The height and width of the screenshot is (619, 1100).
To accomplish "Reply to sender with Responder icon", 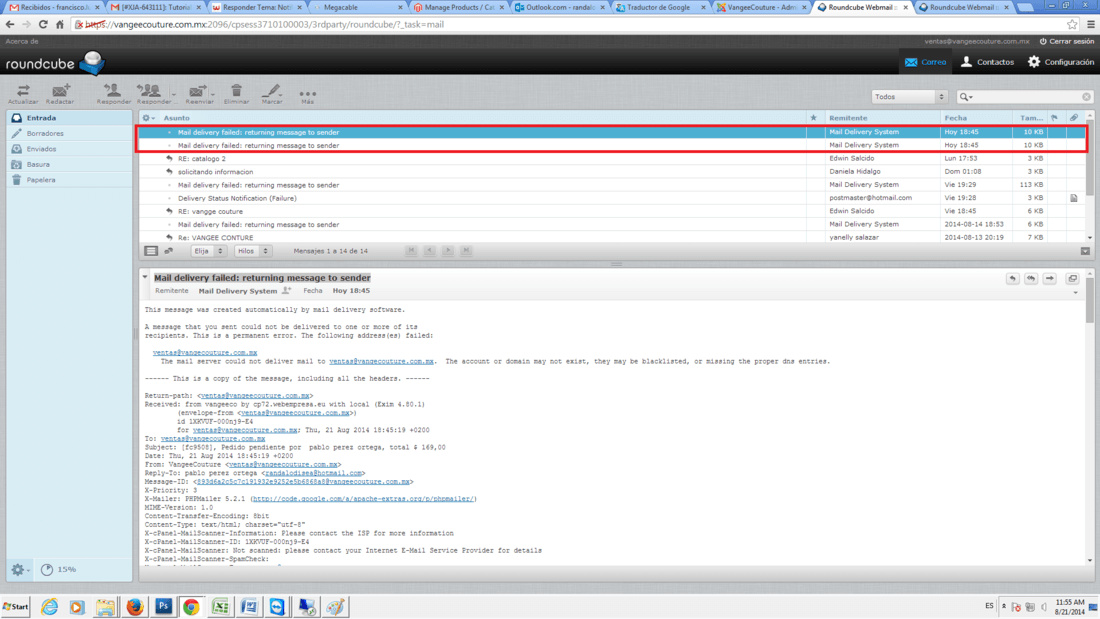I will click(114, 94).
